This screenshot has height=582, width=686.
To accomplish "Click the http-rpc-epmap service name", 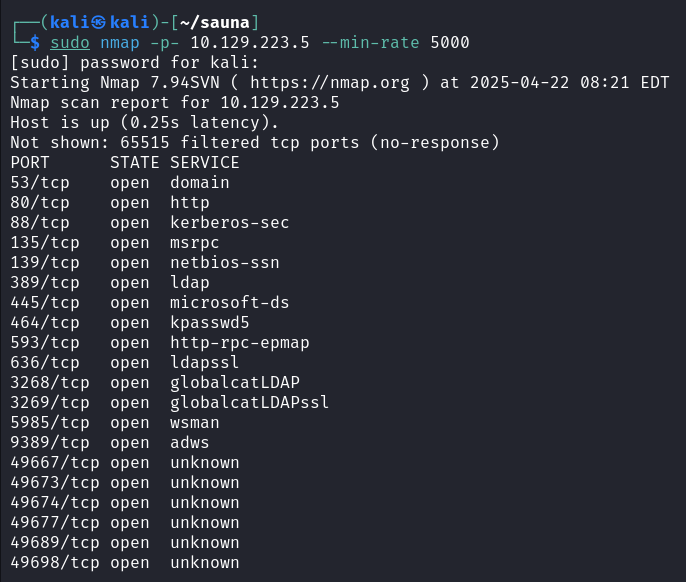I will pyautogui.click(x=240, y=343).
